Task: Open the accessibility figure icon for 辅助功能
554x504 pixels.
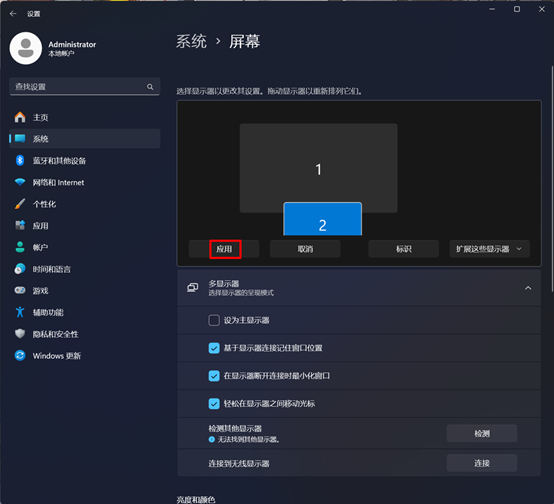Action: click(x=20, y=312)
